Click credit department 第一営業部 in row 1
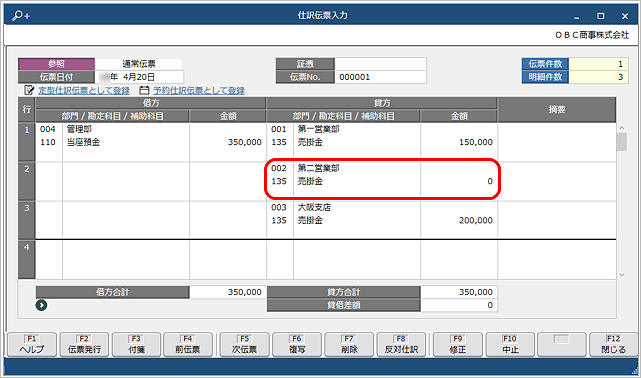The height and width of the screenshot is (378, 641). click(318, 129)
